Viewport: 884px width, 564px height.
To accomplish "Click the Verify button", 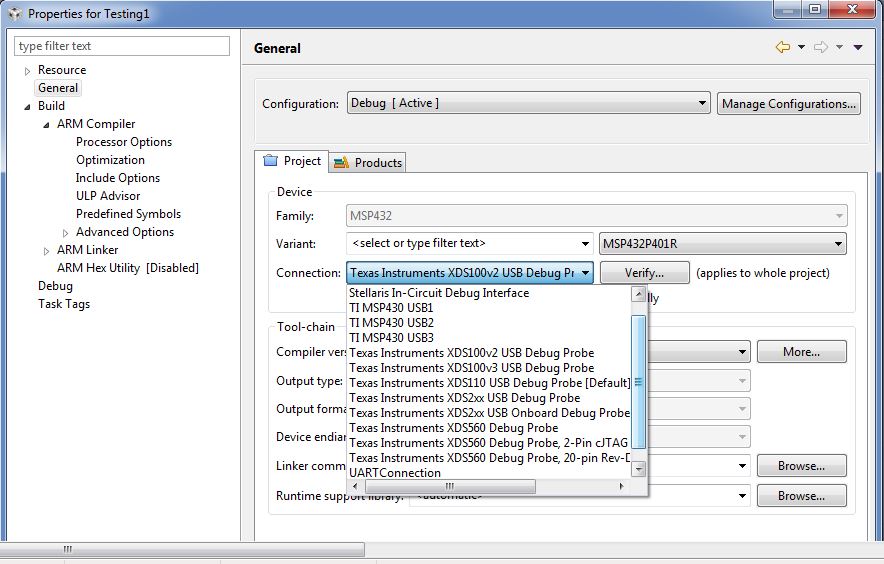I will 644,273.
